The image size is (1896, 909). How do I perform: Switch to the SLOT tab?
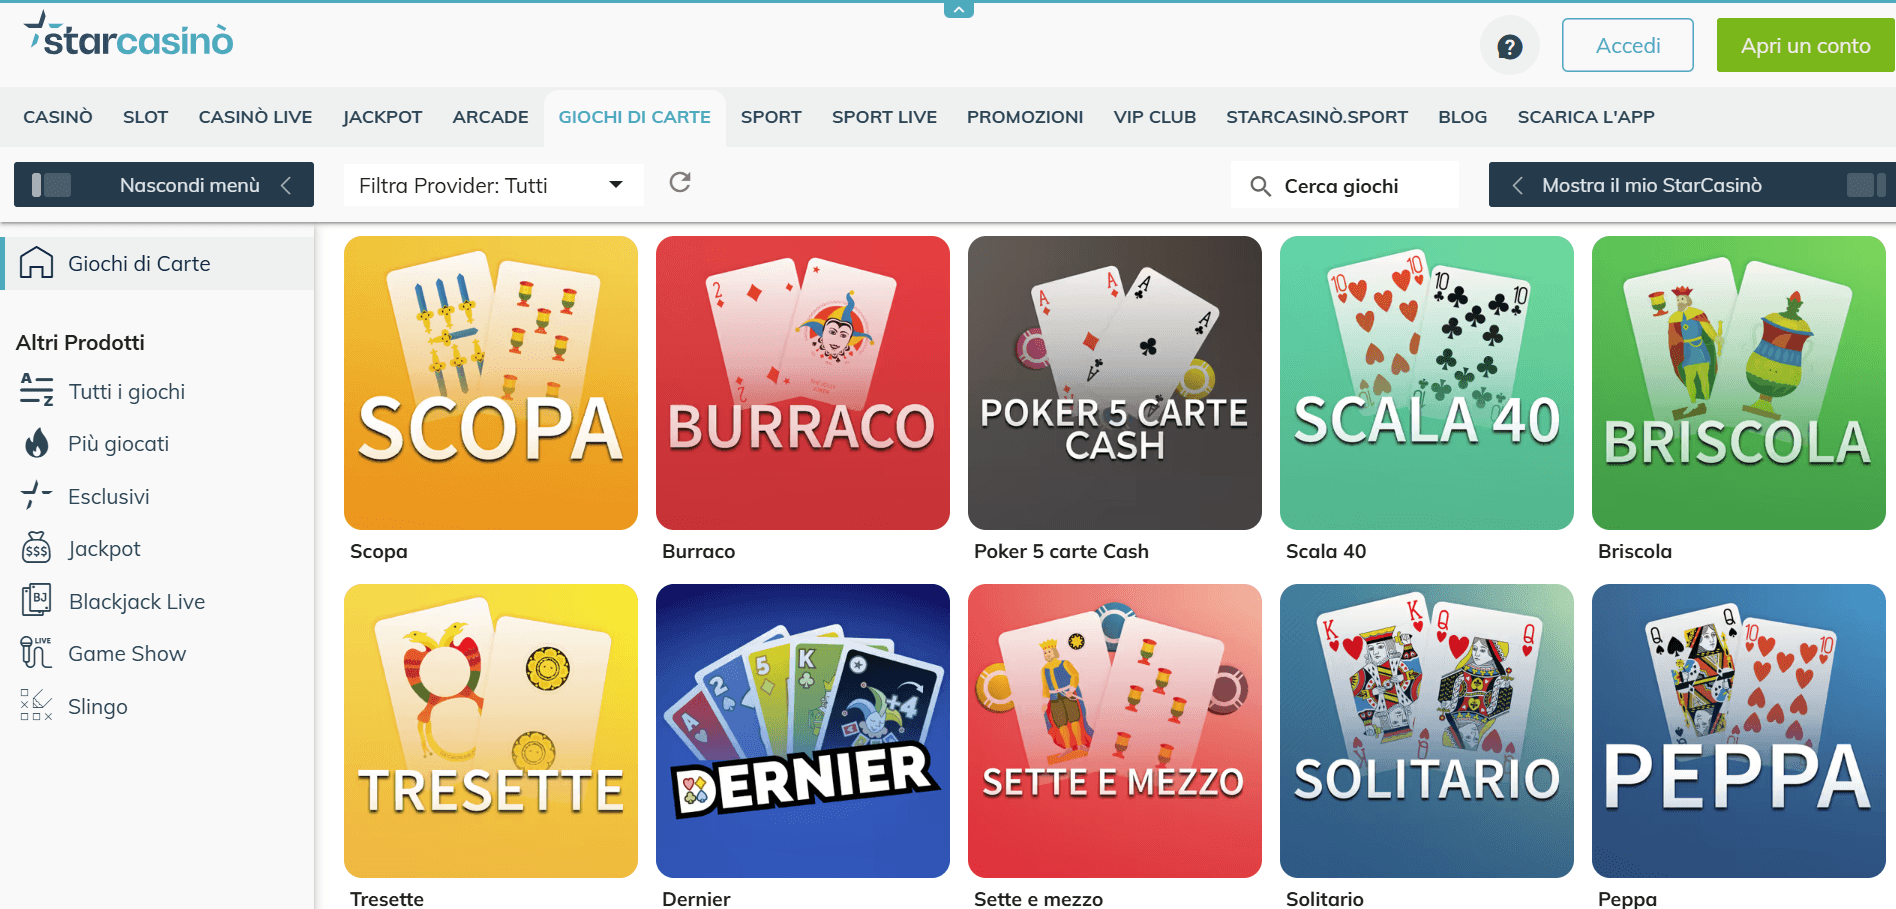(145, 117)
